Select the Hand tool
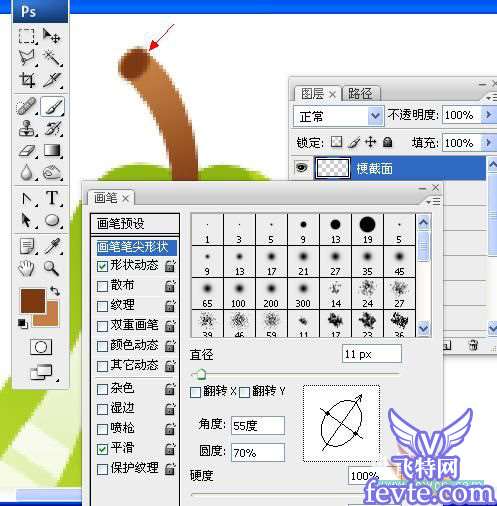497x506 pixels. [x=26, y=268]
